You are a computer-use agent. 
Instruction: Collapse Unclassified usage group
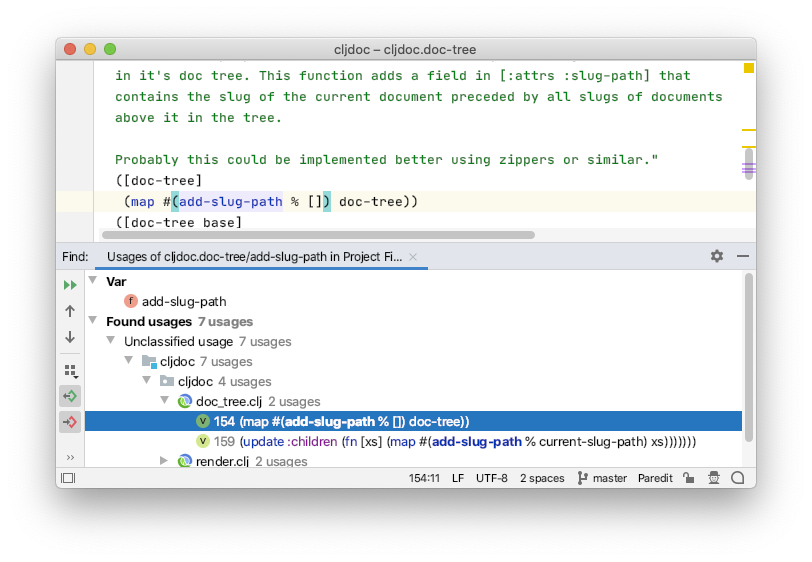(x=111, y=340)
